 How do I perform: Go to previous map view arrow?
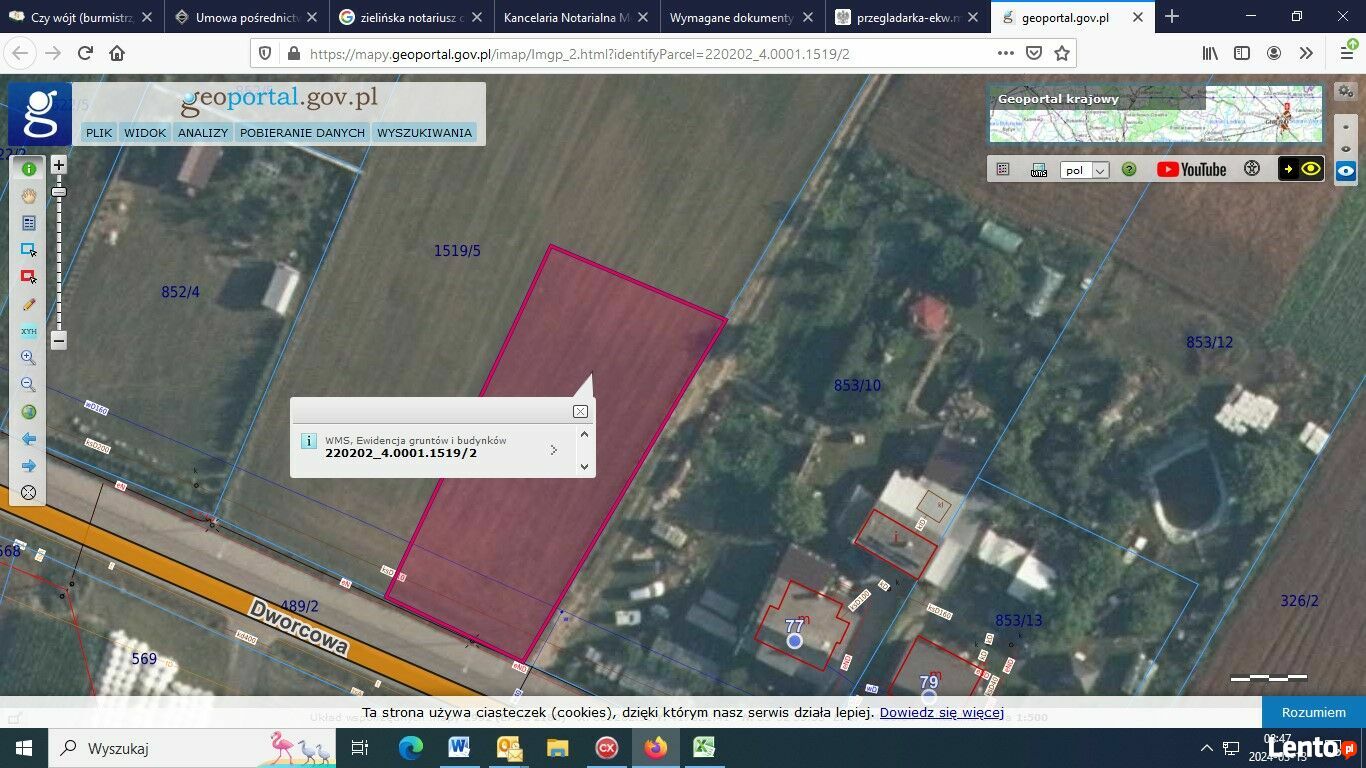point(28,439)
